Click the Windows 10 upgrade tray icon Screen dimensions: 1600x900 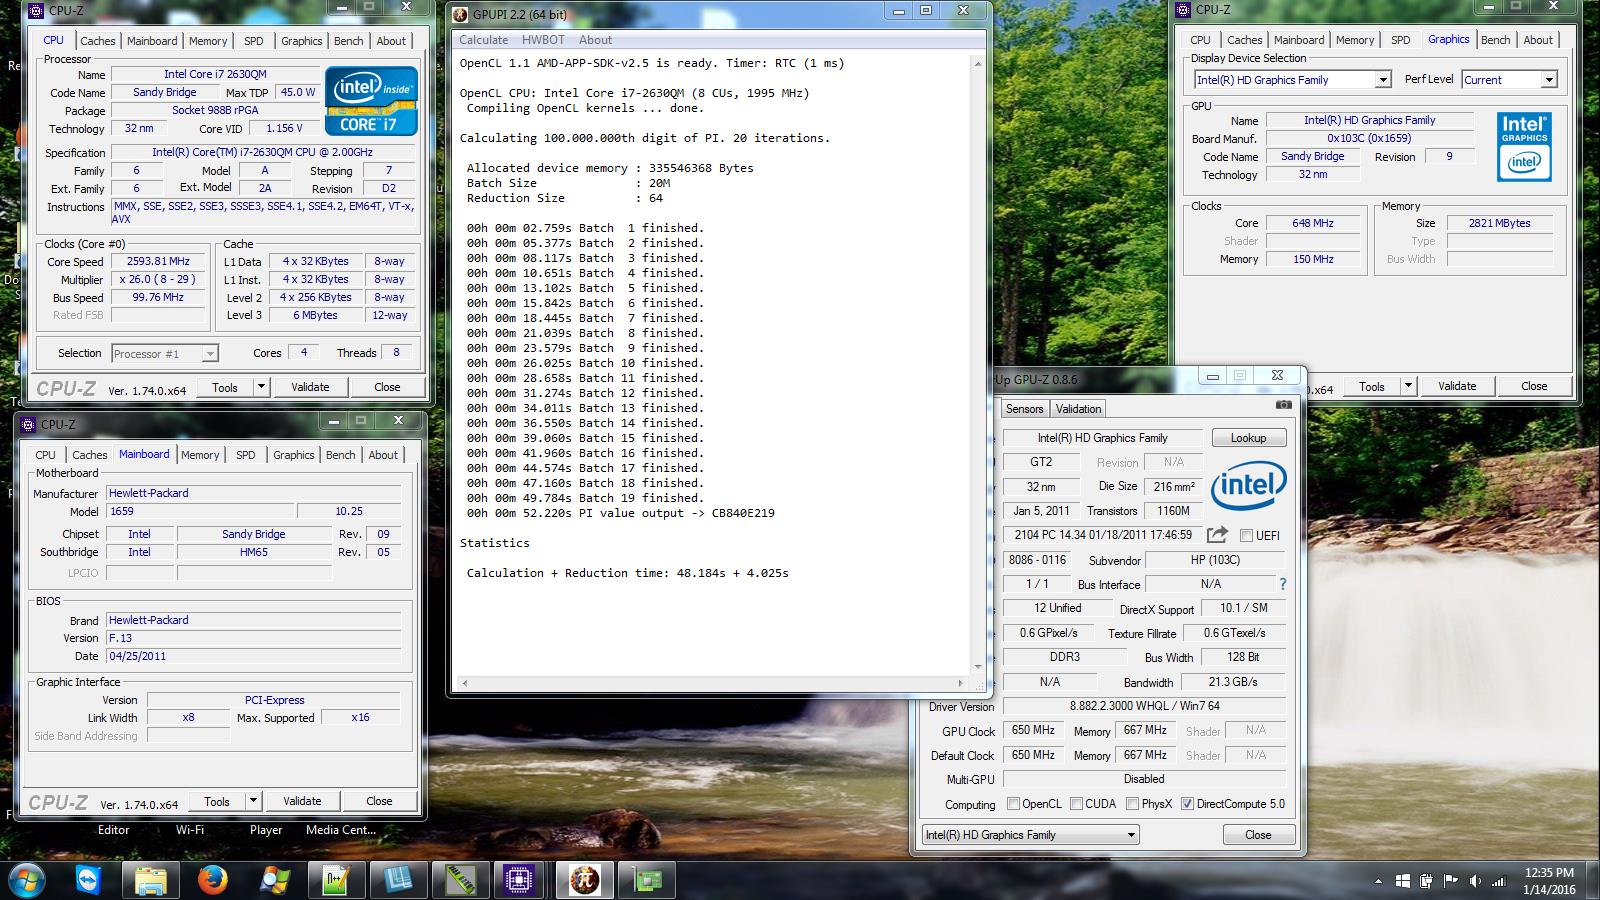[1402, 881]
